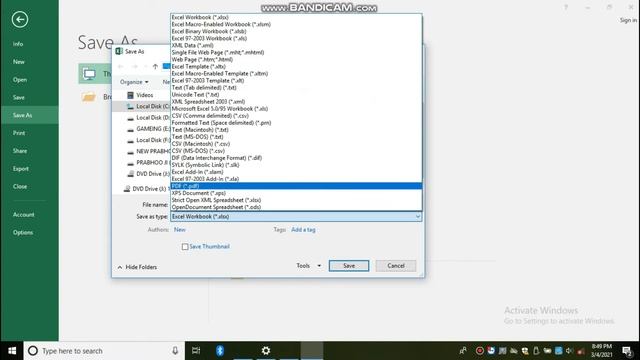Select DIF (Data Interchange Format)
The height and width of the screenshot is (360, 640).
[296, 158]
